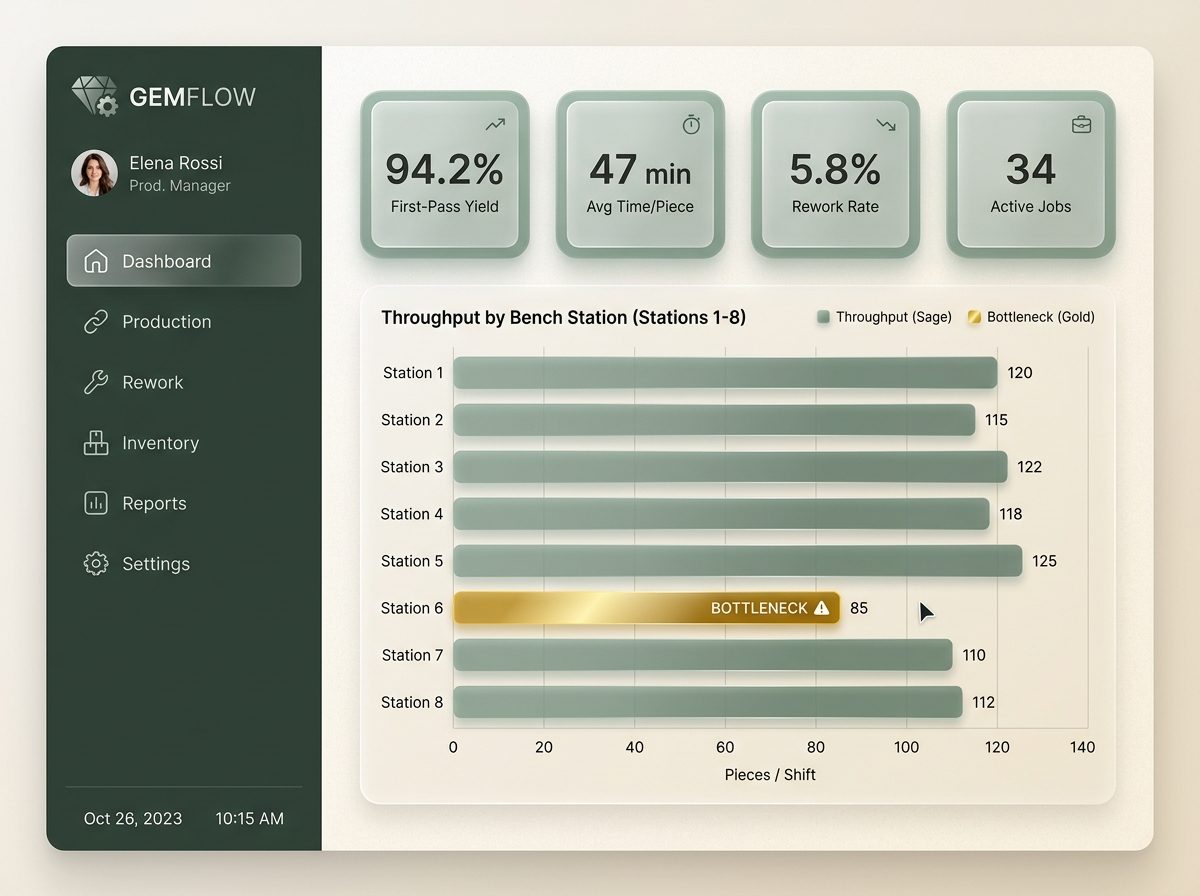Go to the Production section
This screenshot has width=1200, height=896.
point(184,322)
